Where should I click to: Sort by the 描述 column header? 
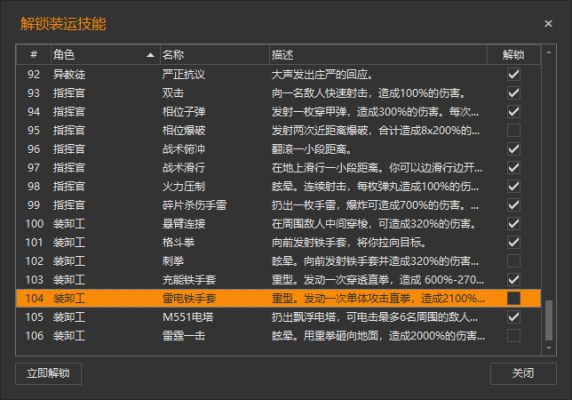378,55
